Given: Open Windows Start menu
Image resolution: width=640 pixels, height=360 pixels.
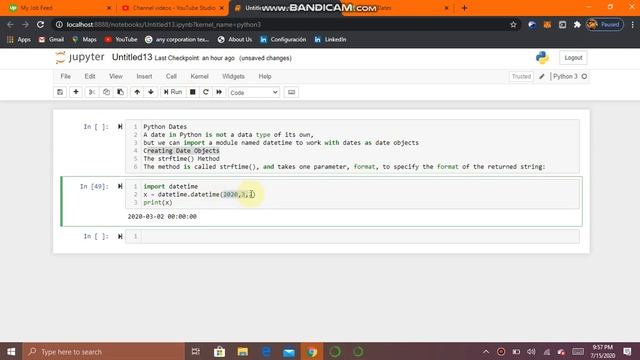Looking at the screenshot, I should coord(11,351).
